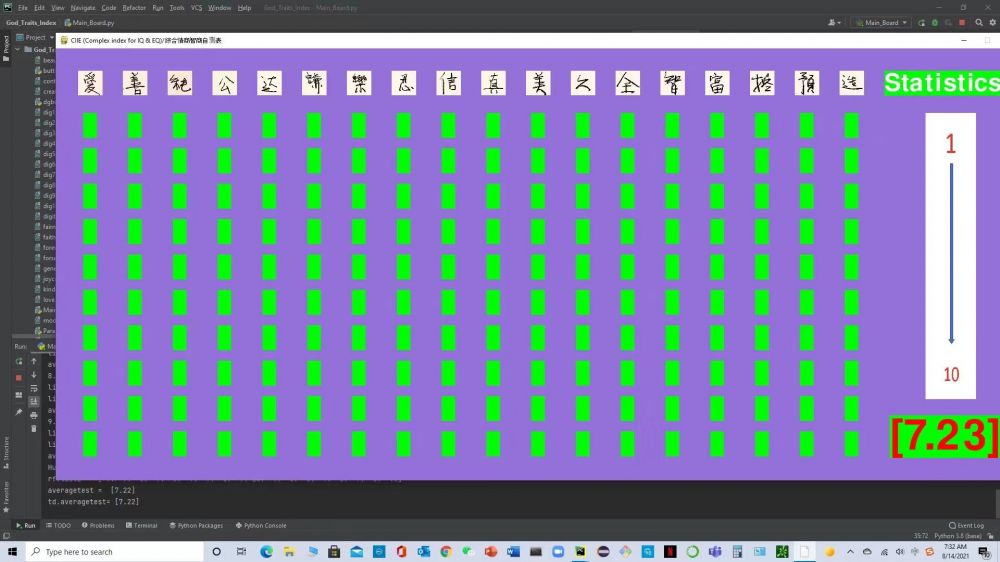The image size is (1000, 562).
Task: Open the Python Console tool window
Action: pyautogui.click(x=261, y=525)
